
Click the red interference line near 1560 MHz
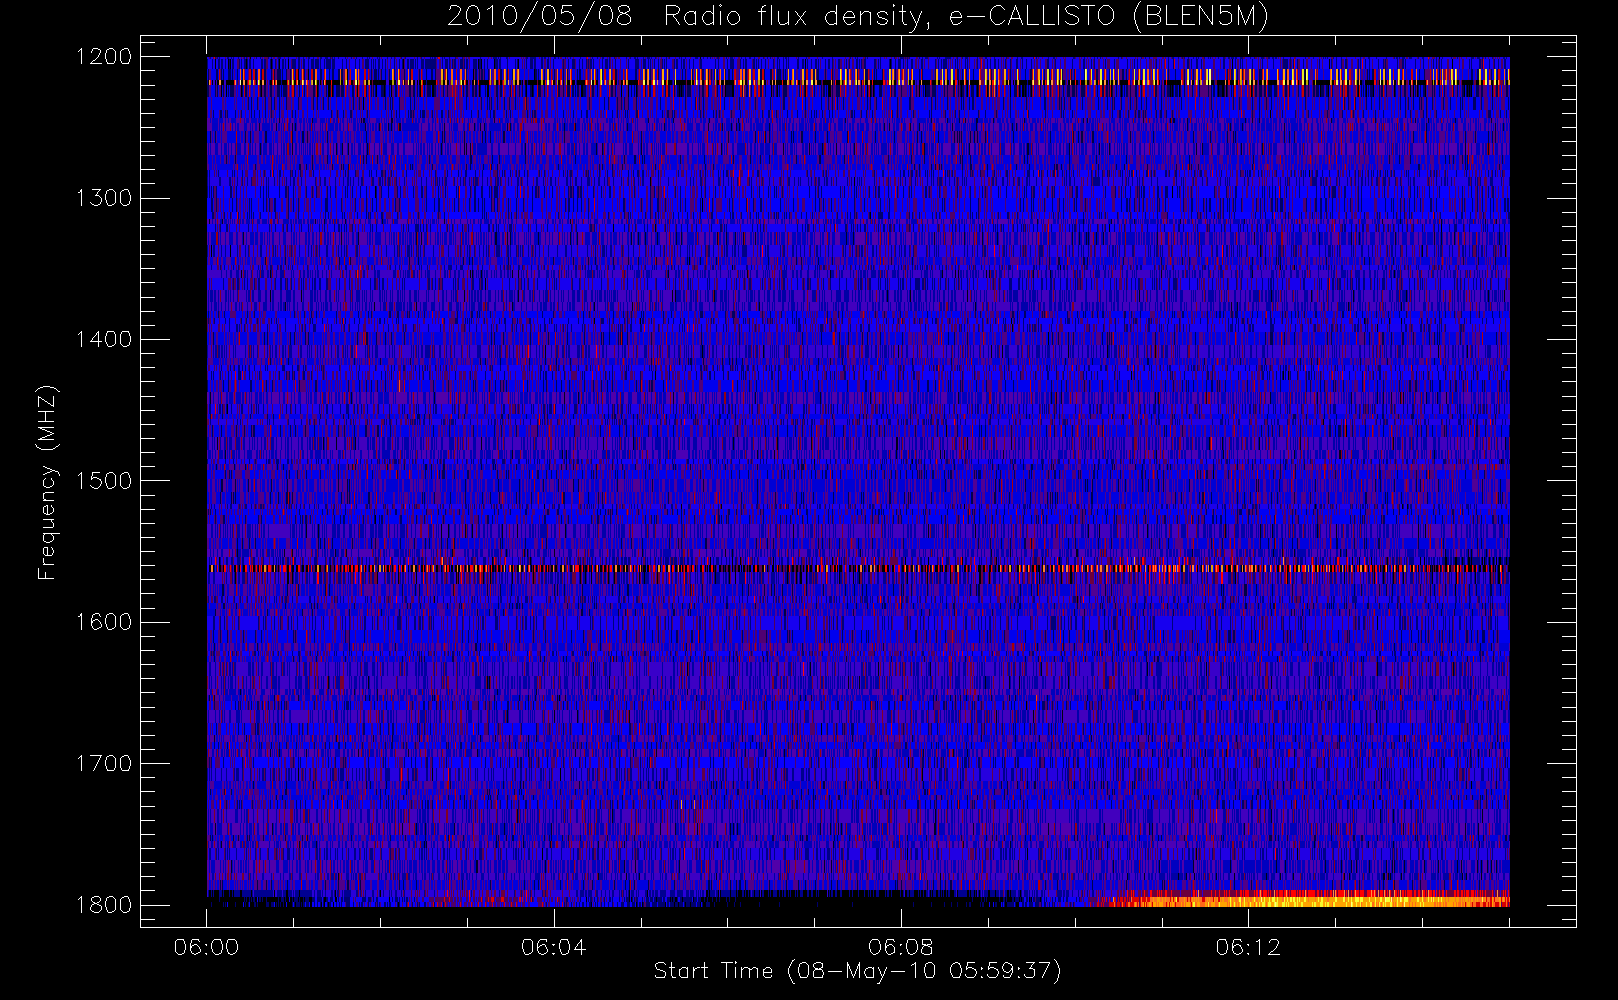point(858,568)
